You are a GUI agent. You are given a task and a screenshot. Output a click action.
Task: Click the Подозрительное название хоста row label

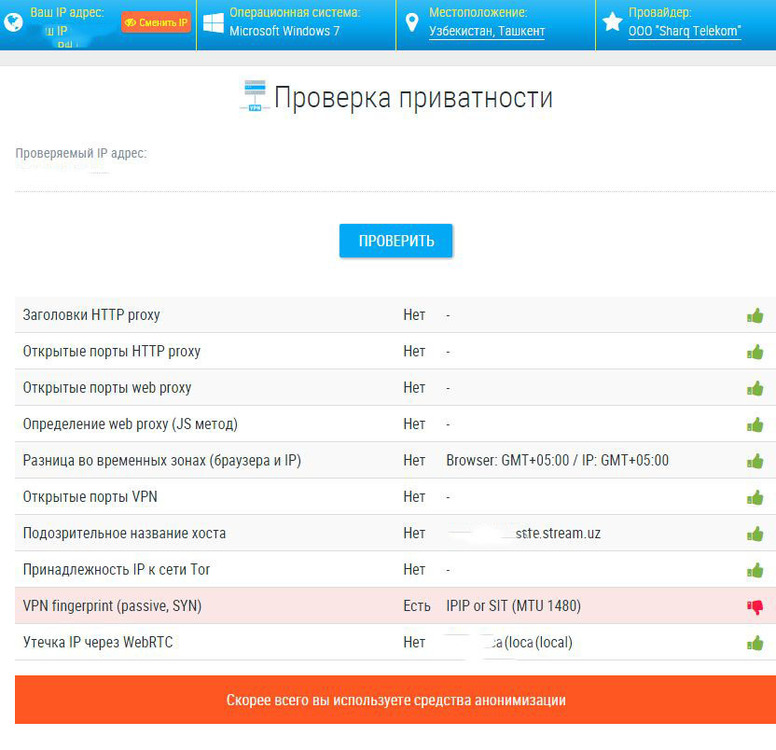click(124, 534)
